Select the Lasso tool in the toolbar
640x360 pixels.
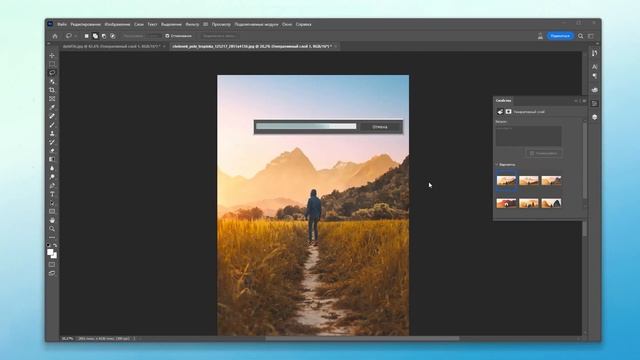(x=52, y=73)
